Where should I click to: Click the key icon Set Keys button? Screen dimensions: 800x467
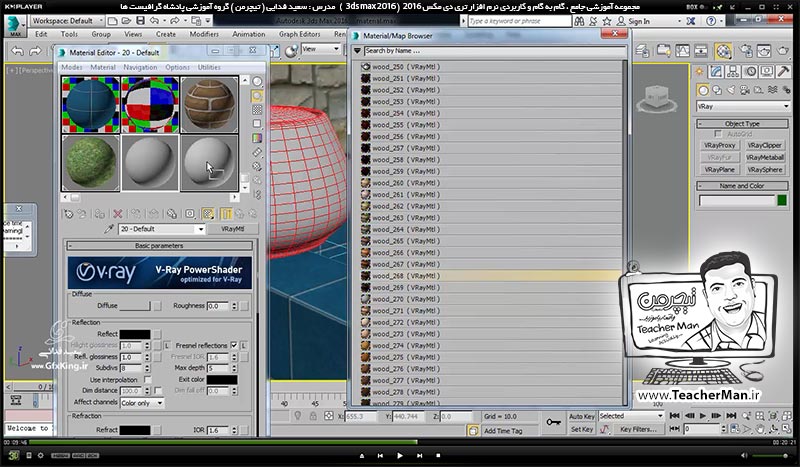[553, 423]
